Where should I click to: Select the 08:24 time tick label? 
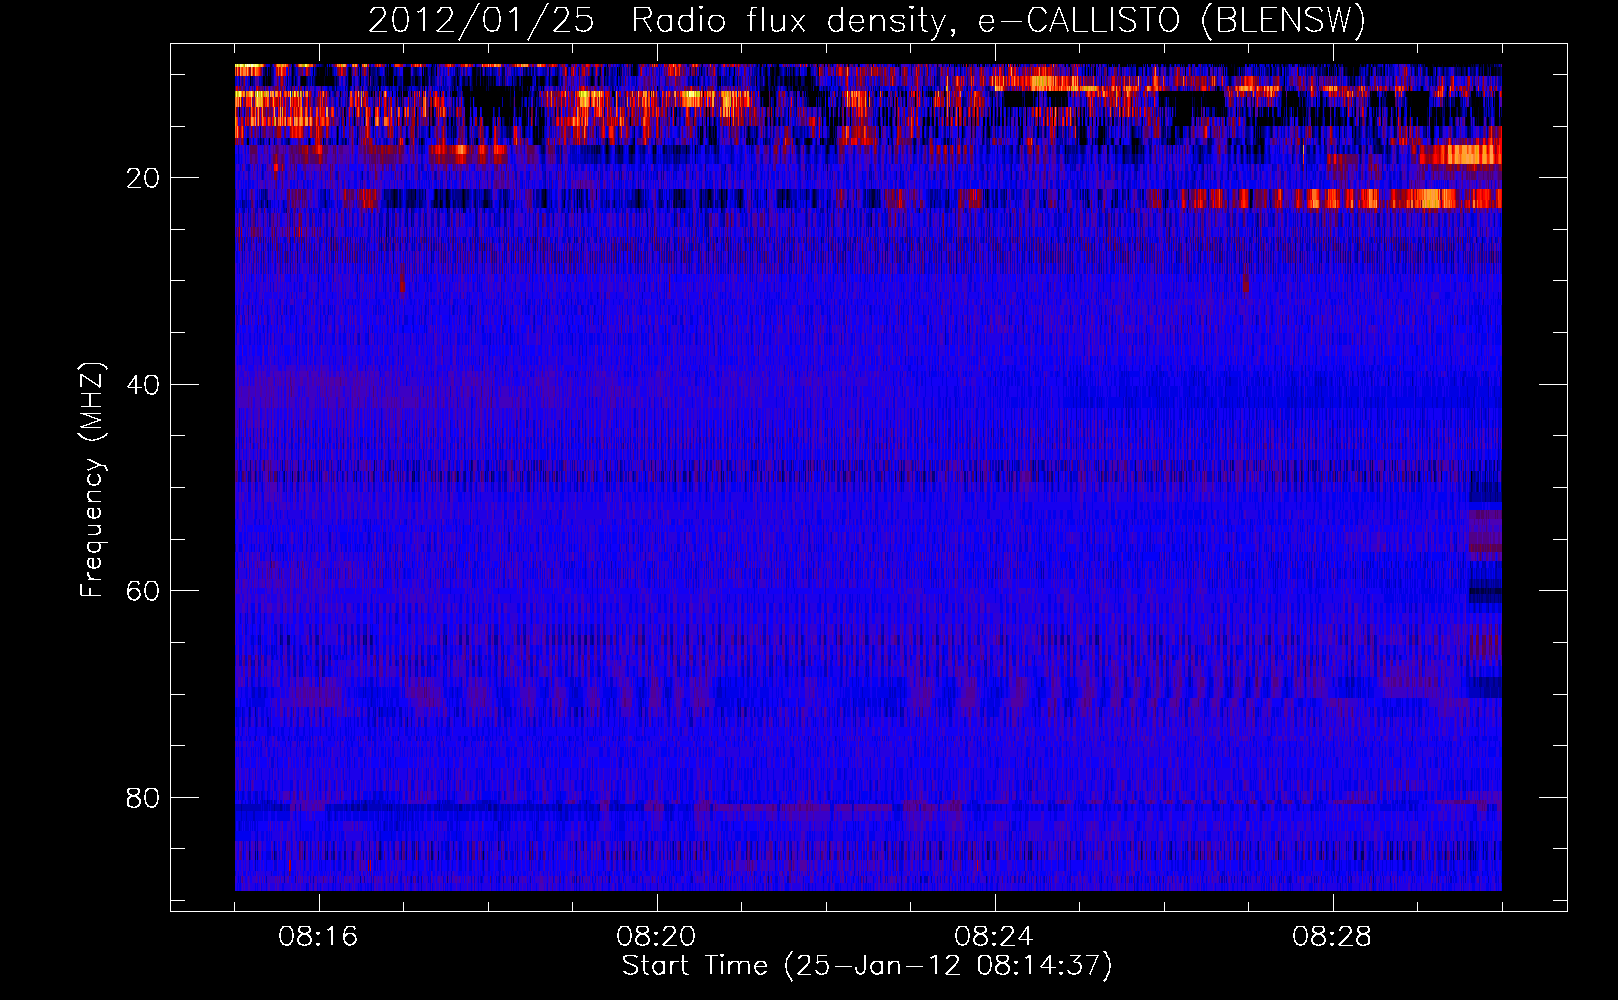tap(994, 937)
